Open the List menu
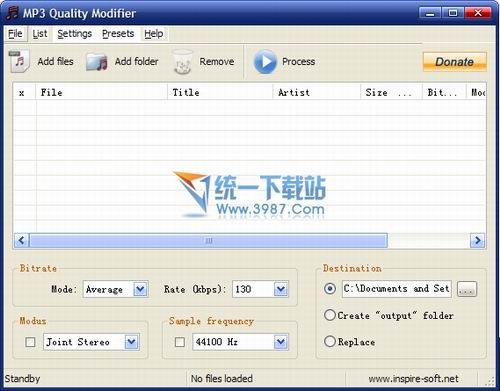Screen dimensions: 500x391 coord(40,34)
